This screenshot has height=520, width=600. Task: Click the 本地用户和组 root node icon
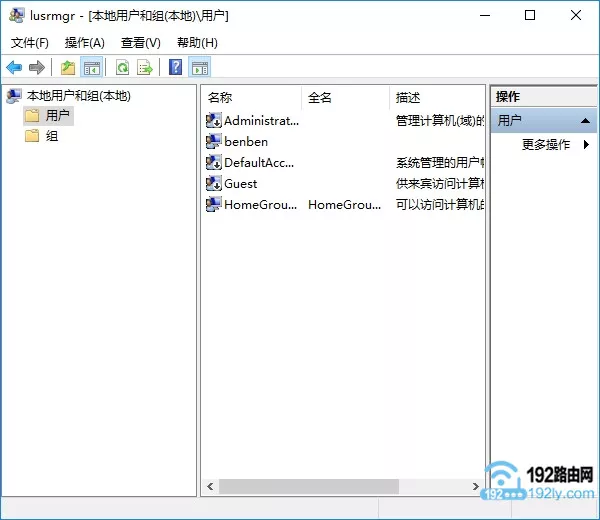pos(14,96)
